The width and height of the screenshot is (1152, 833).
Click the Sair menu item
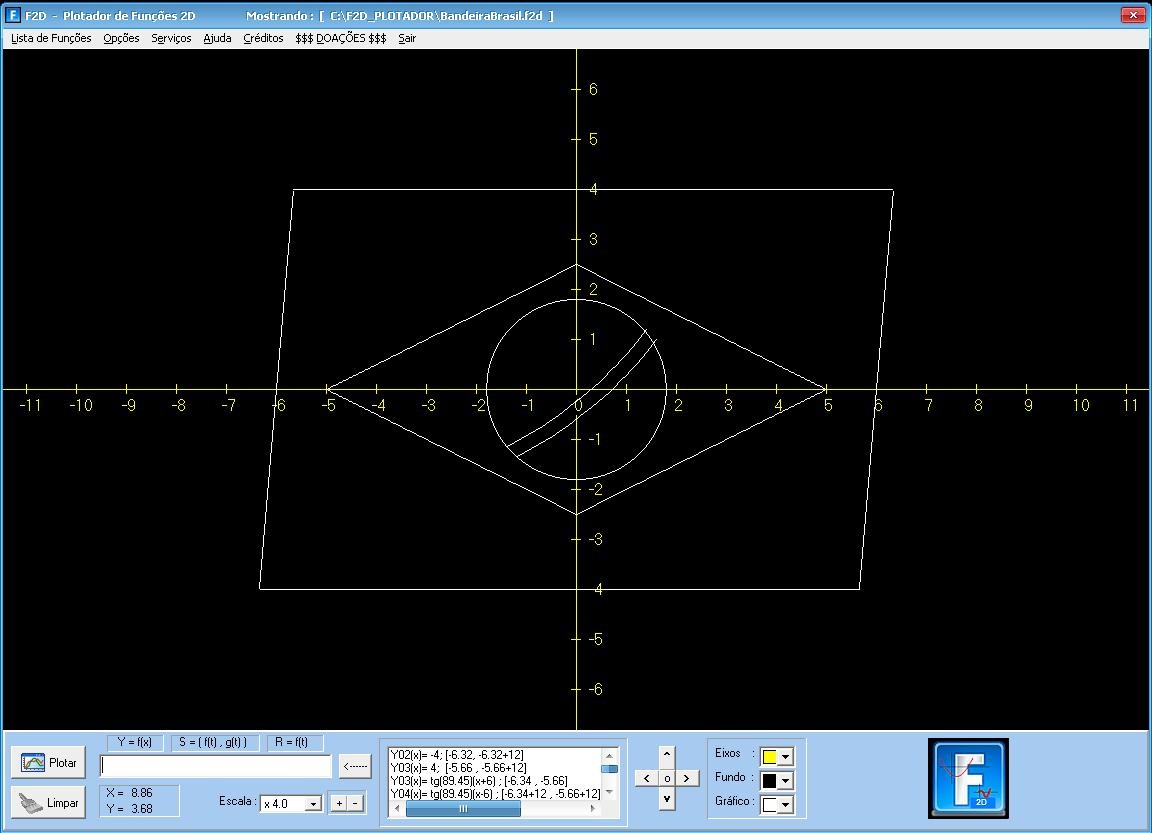click(x=407, y=38)
